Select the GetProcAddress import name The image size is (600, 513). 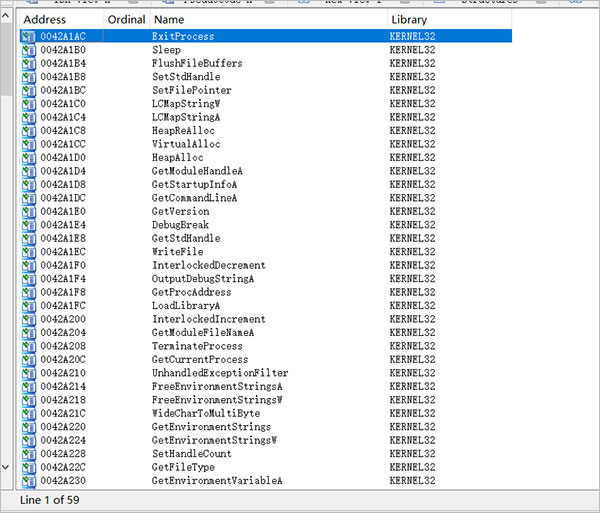pyautogui.click(x=194, y=292)
